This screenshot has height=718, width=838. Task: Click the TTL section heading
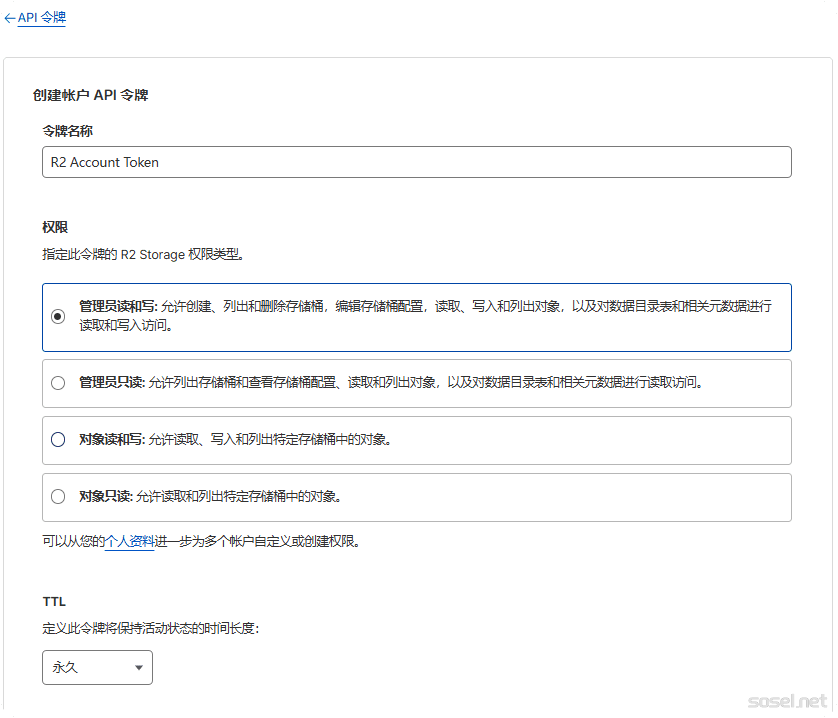tap(54, 602)
